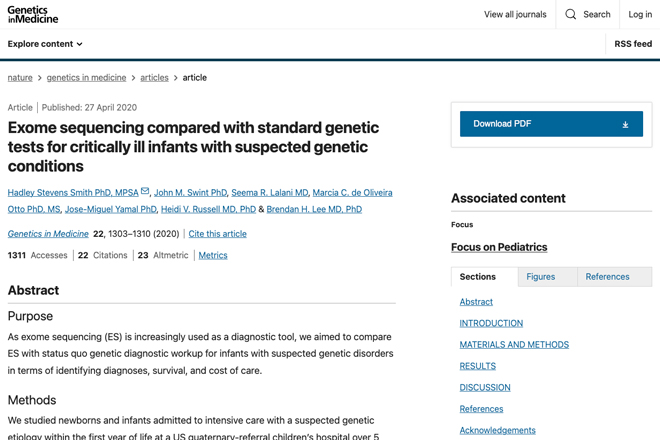The image size is (660, 440).
Task: Open View all journals
Action: click(515, 14)
